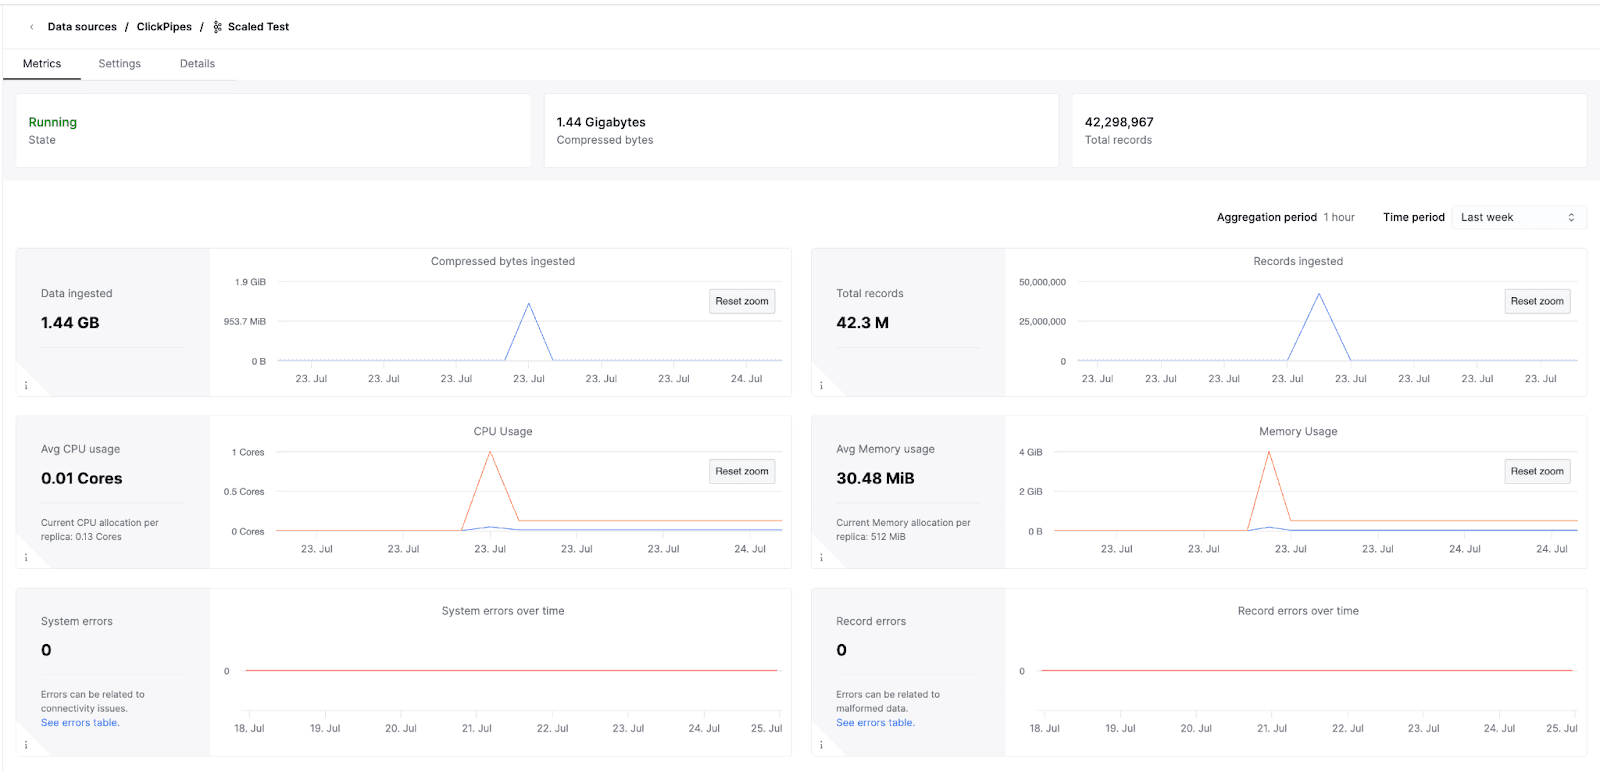Viewport: 1600px width, 773px height.
Task: Click the peak of the Records ingested line
Action: pyautogui.click(x=1319, y=294)
